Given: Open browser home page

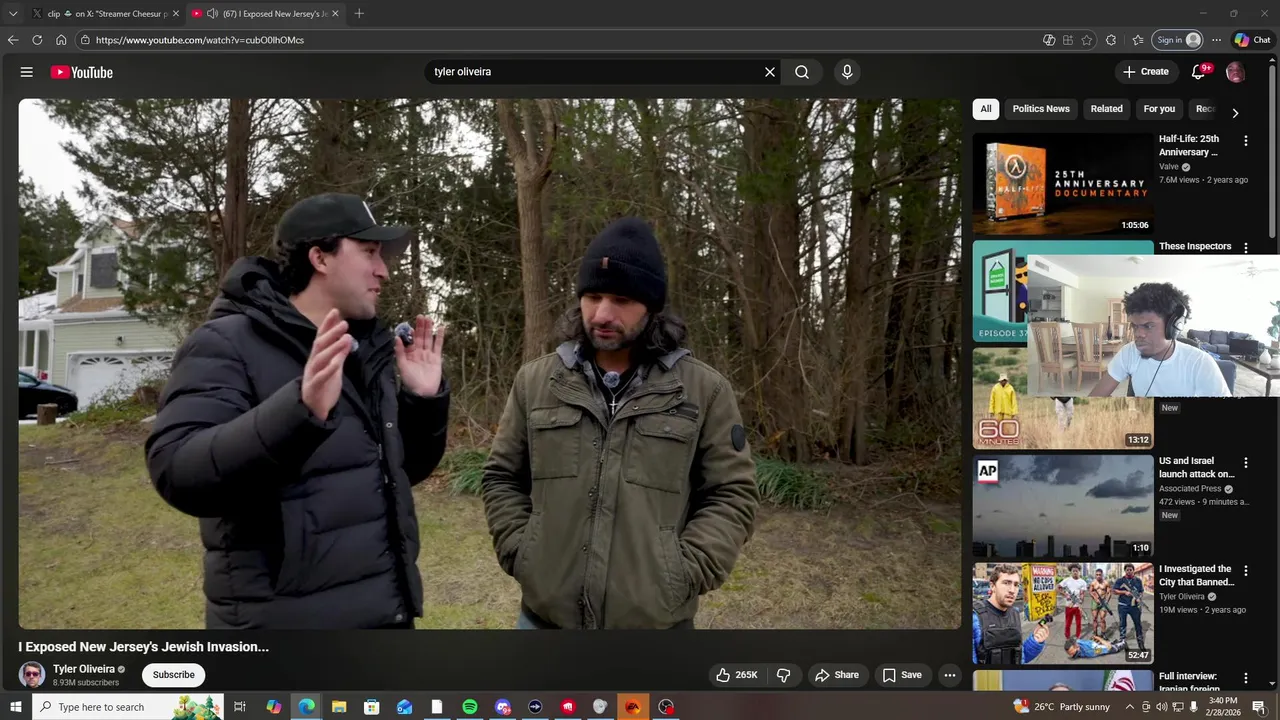Looking at the screenshot, I should coord(61,40).
